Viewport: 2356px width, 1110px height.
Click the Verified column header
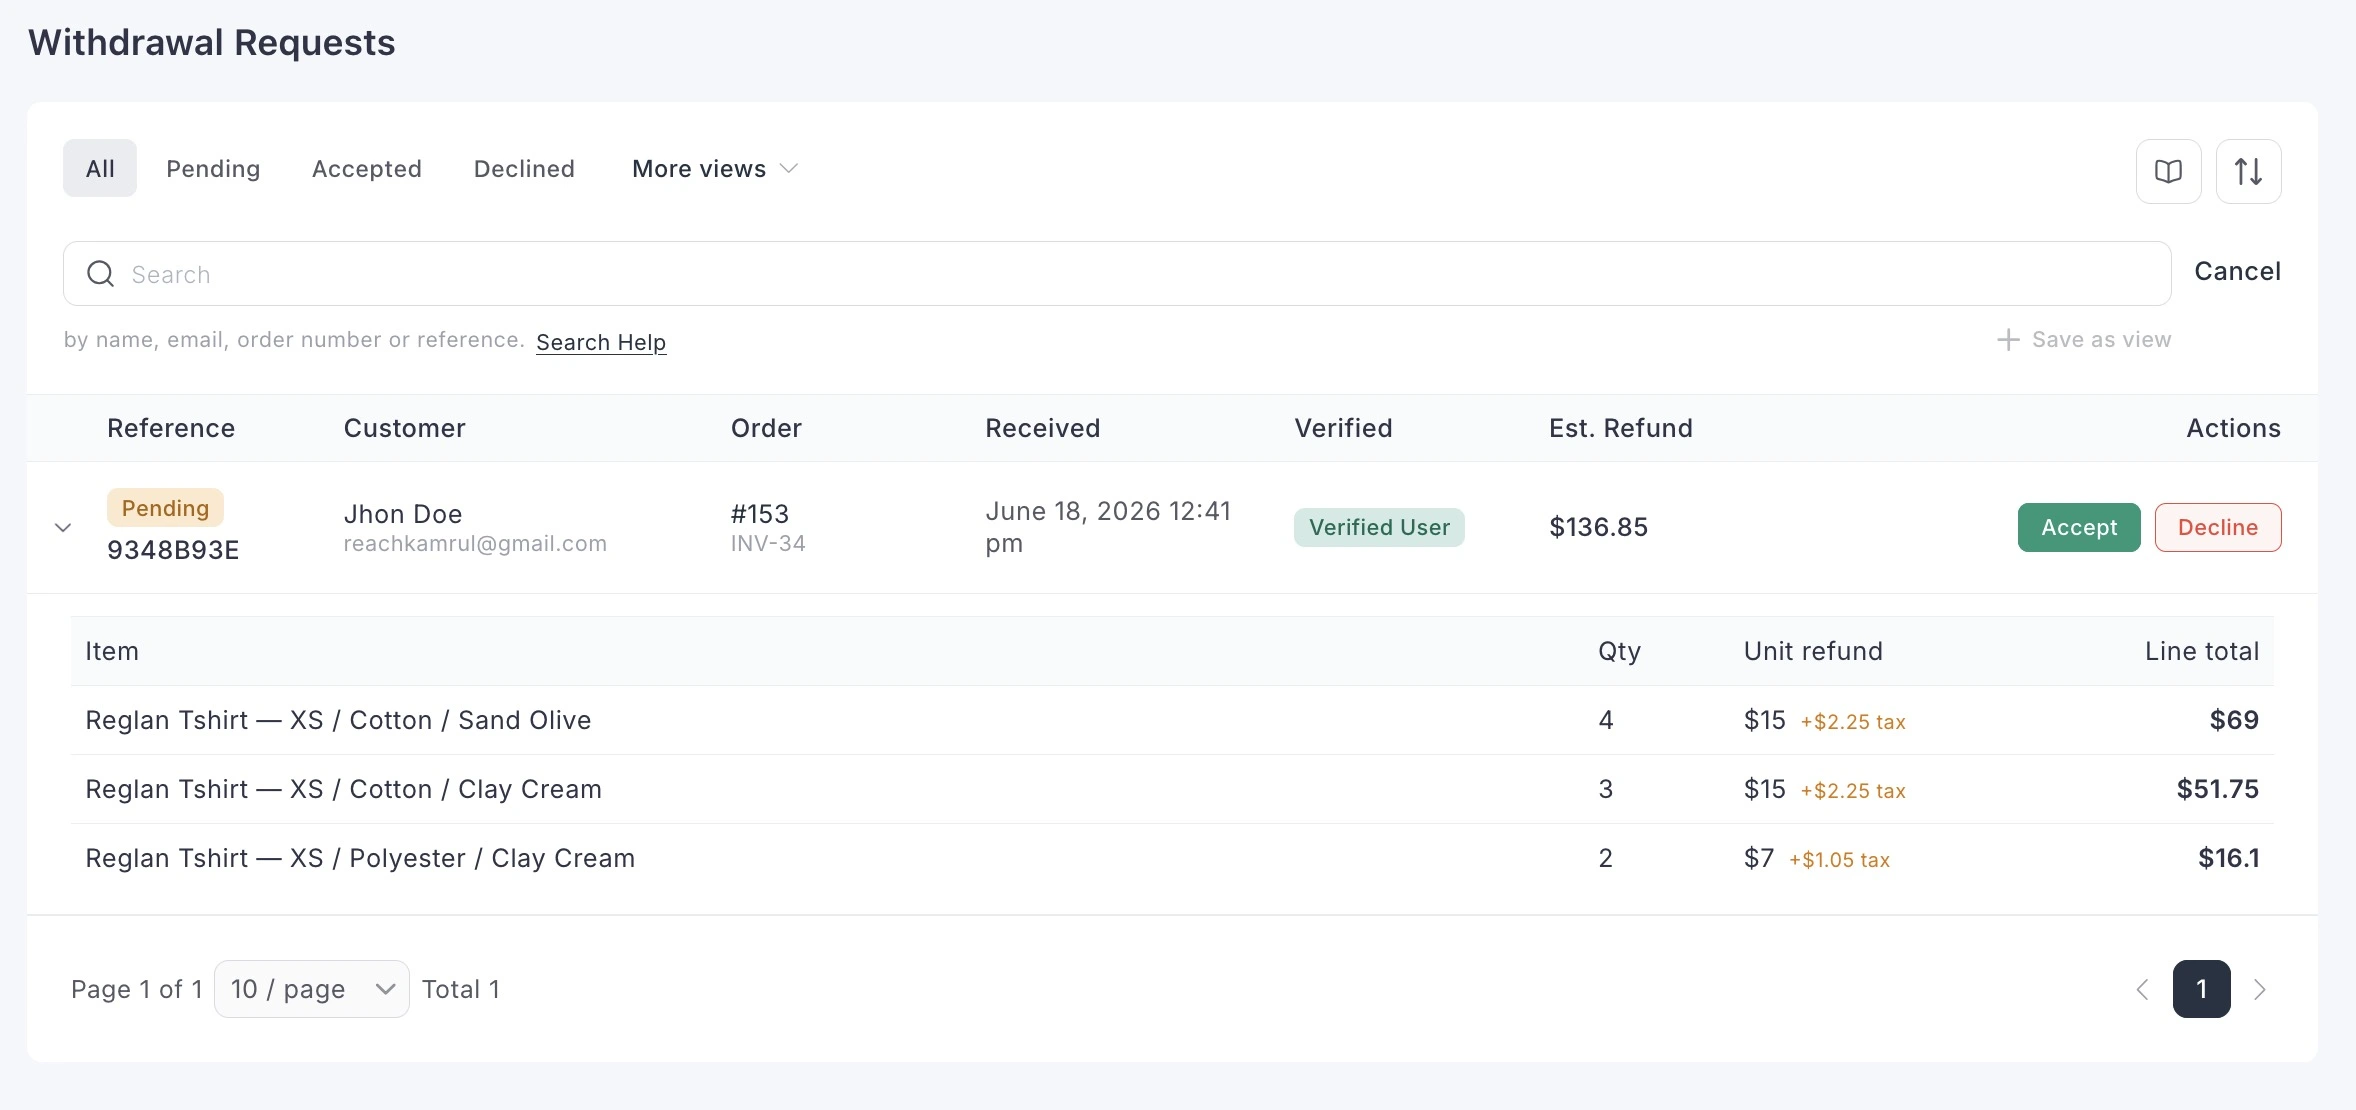1343,428
